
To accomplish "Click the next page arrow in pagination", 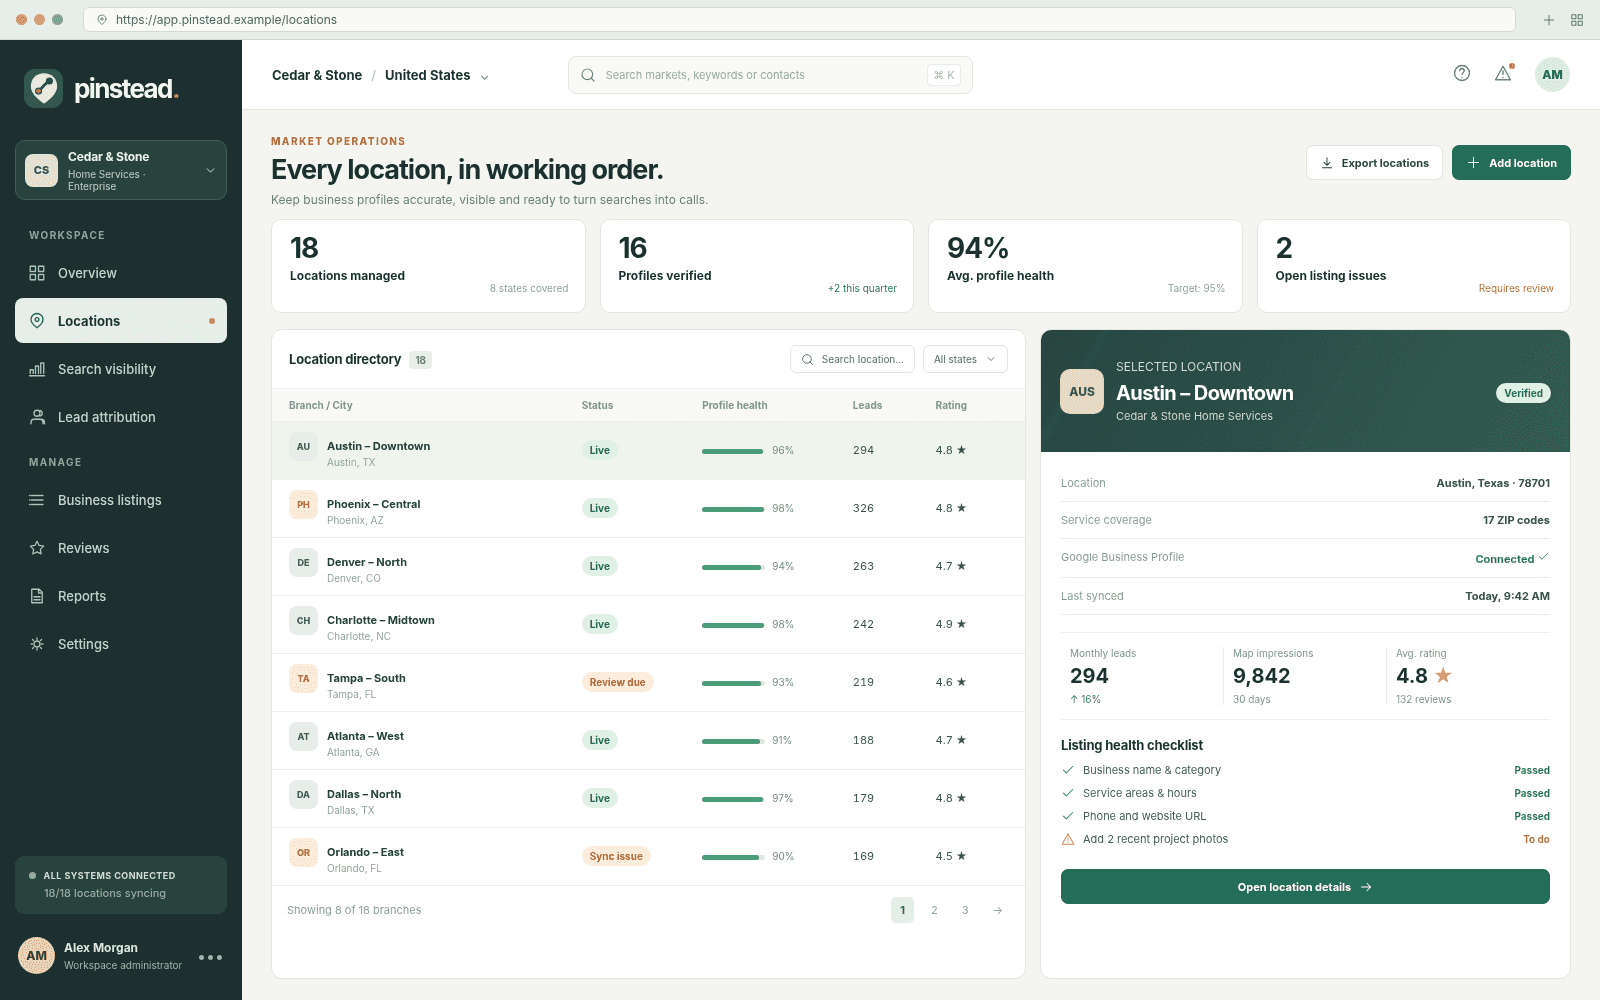I will pyautogui.click(x=997, y=910).
